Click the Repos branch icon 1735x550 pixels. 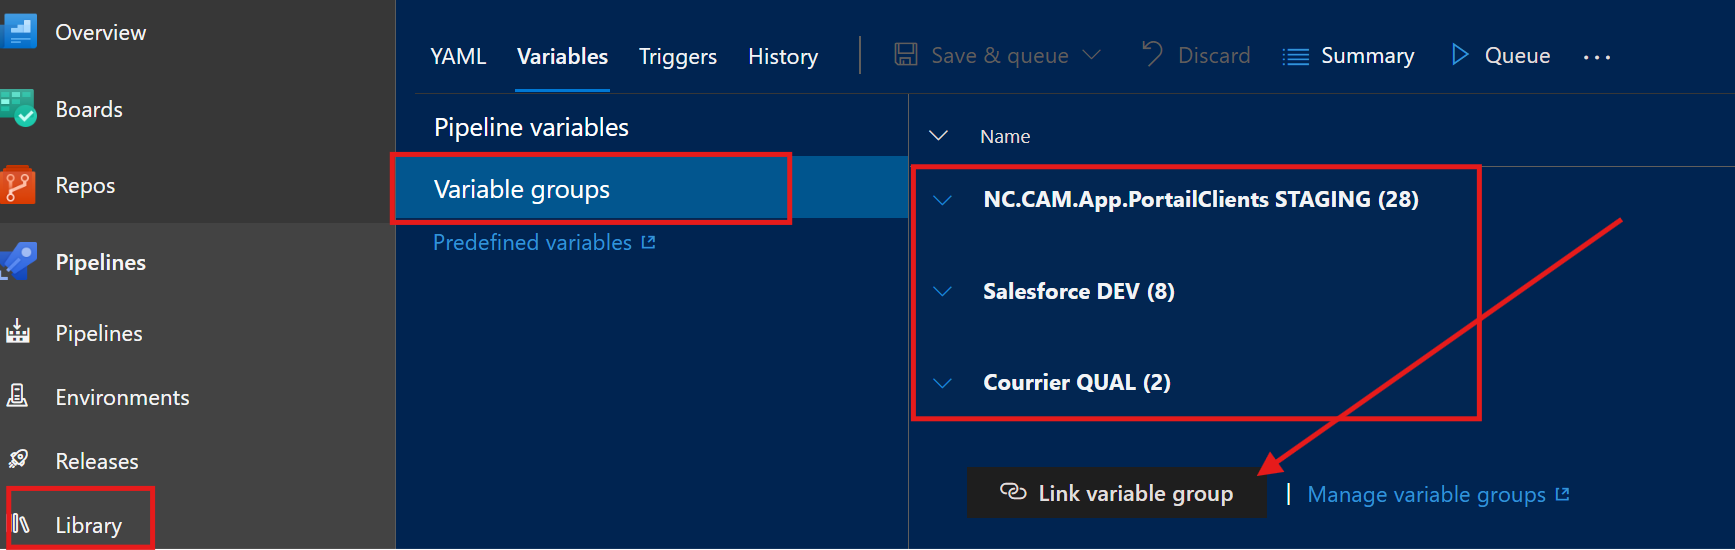19,185
